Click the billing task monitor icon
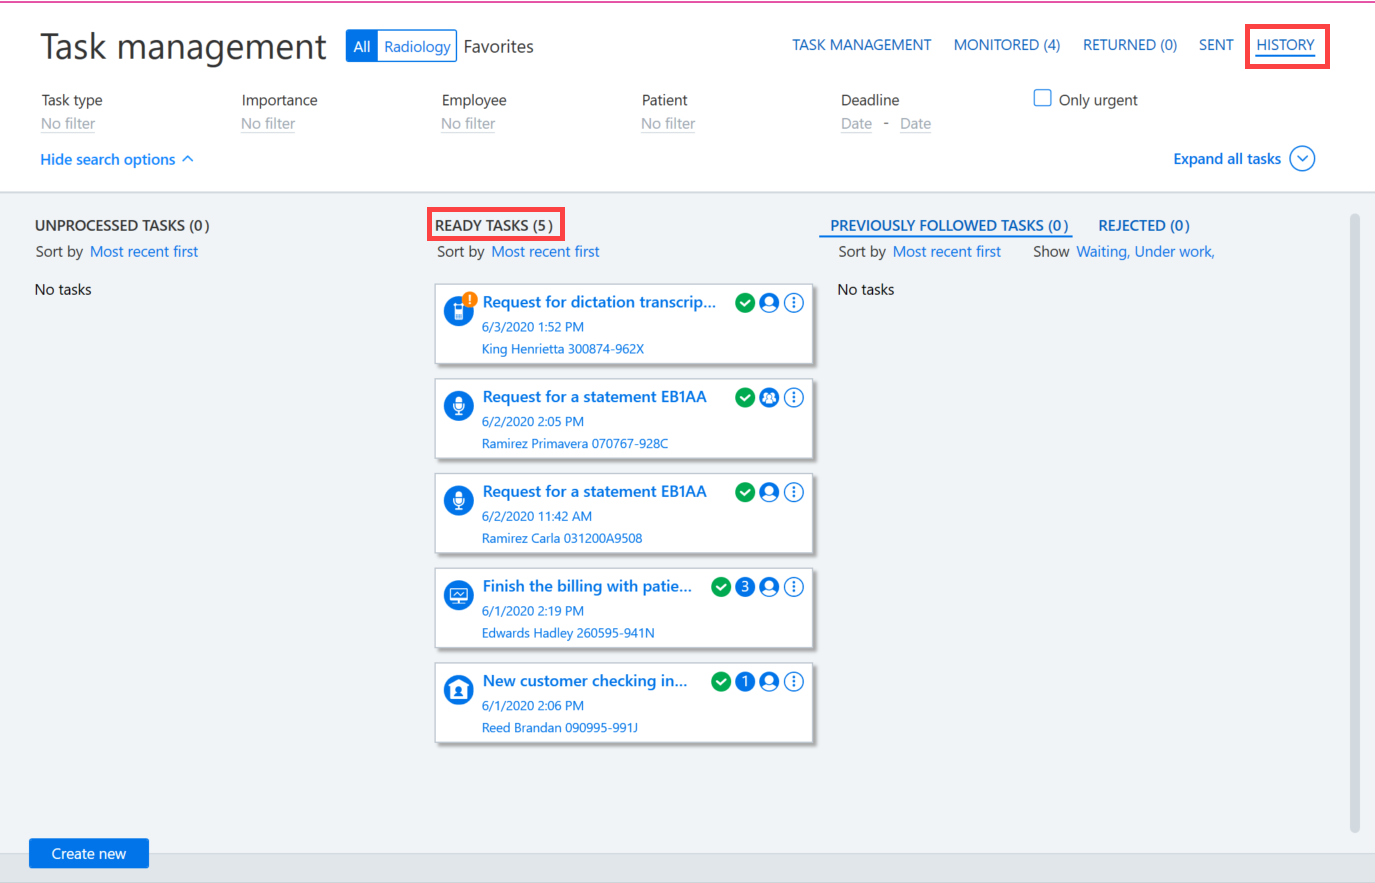This screenshot has width=1375, height=883. [459, 595]
